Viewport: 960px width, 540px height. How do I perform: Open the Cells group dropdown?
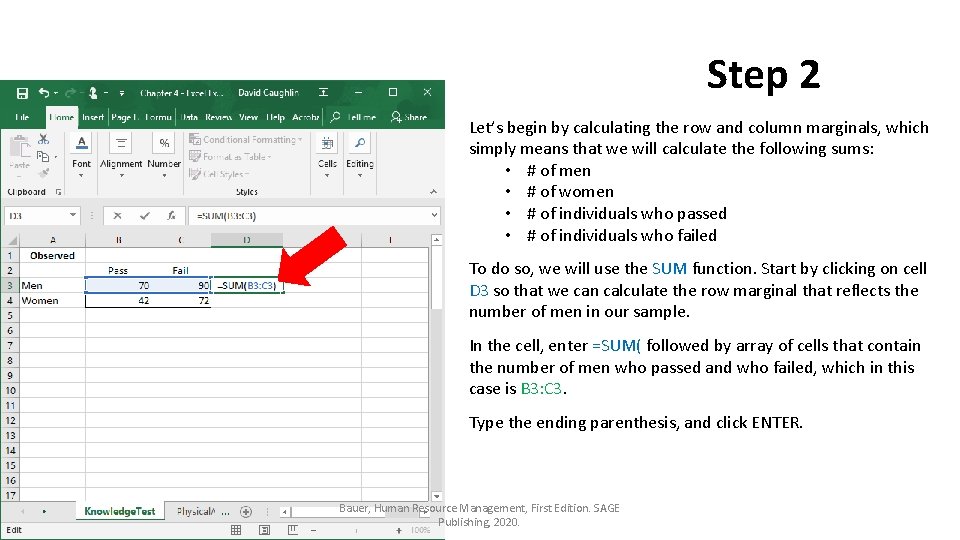click(327, 157)
